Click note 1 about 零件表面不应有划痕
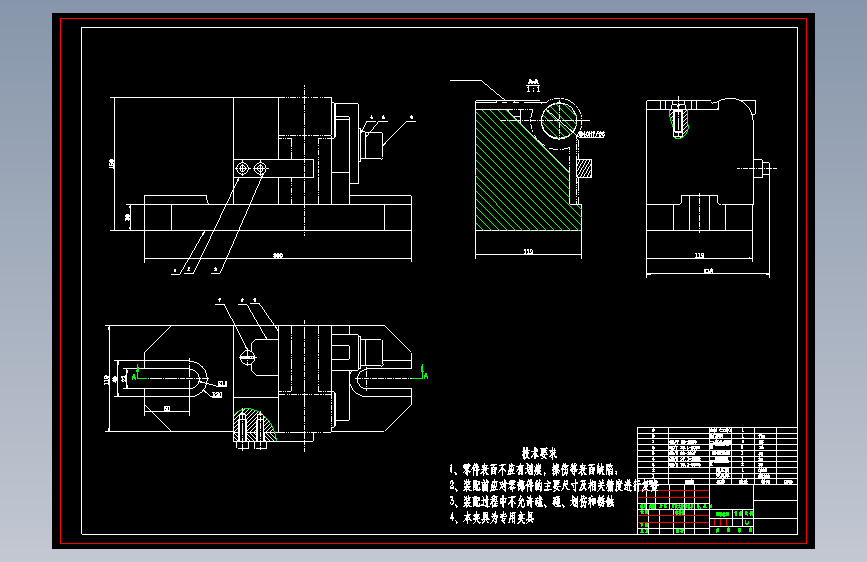 (534, 470)
